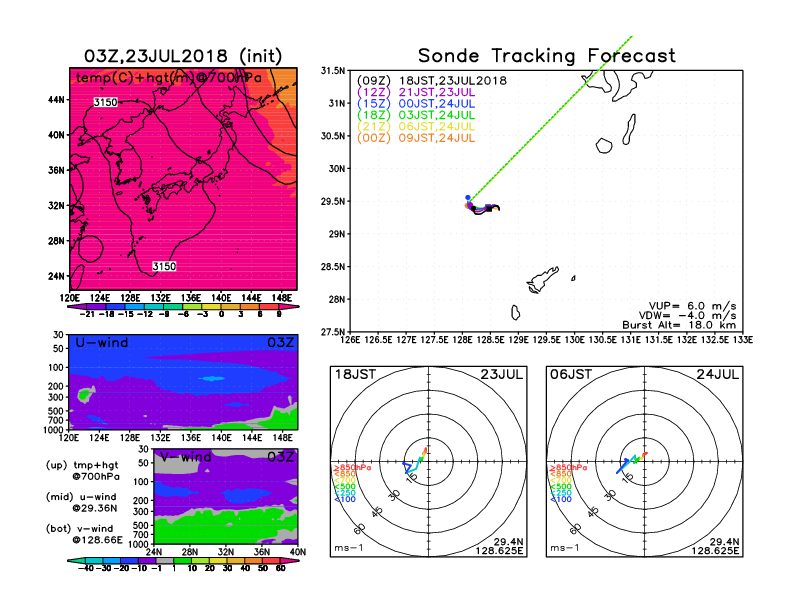Click the 'Burst Alt= 18.0 km' value
Image resolution: width=792 pixels, height=612 pixels.
point(679,325)
